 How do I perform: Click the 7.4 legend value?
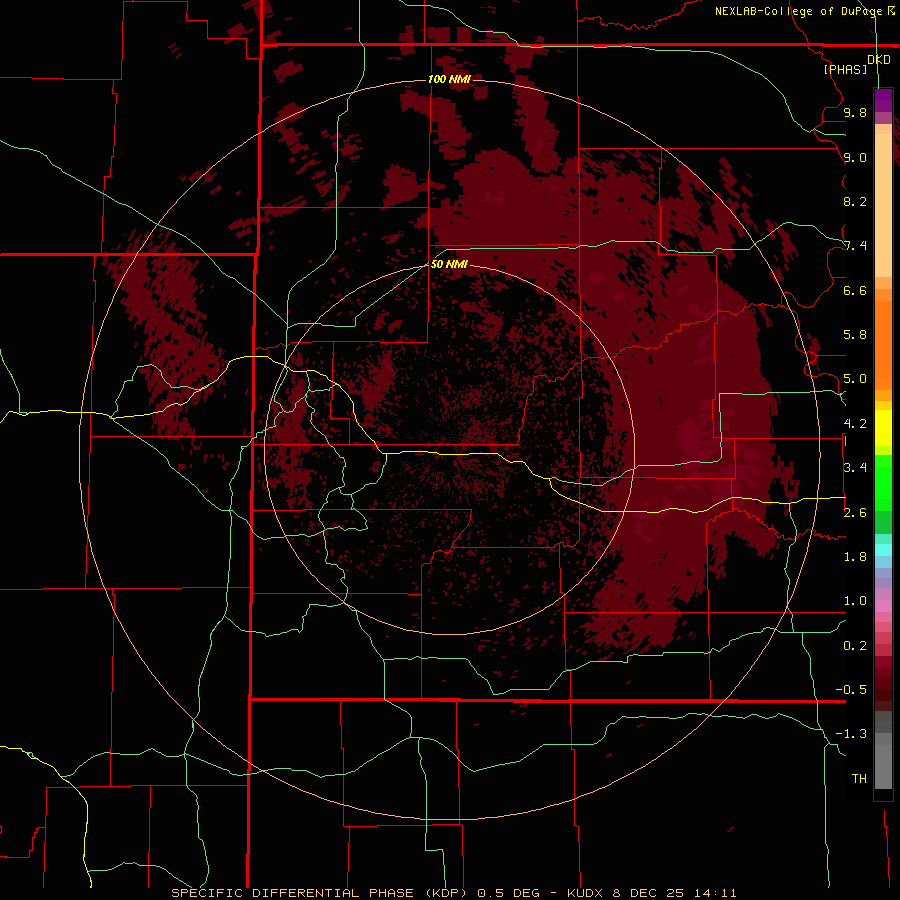[855, 246]
